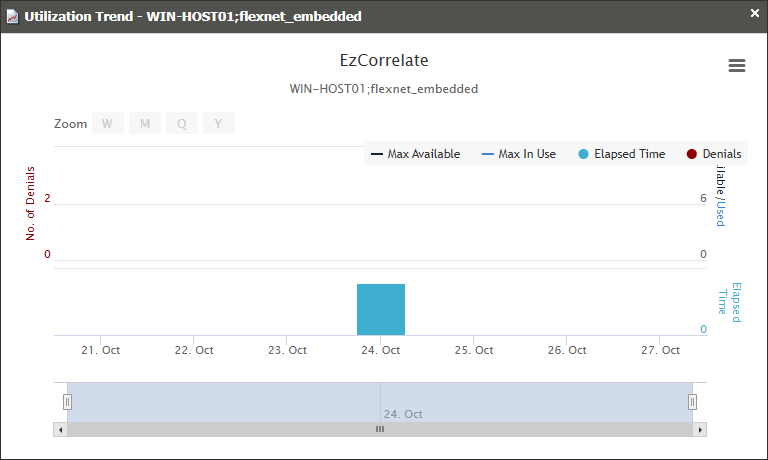Choose the Q quarterly zoom button
The height and width of the screenshot is (460, 768).
182,124
